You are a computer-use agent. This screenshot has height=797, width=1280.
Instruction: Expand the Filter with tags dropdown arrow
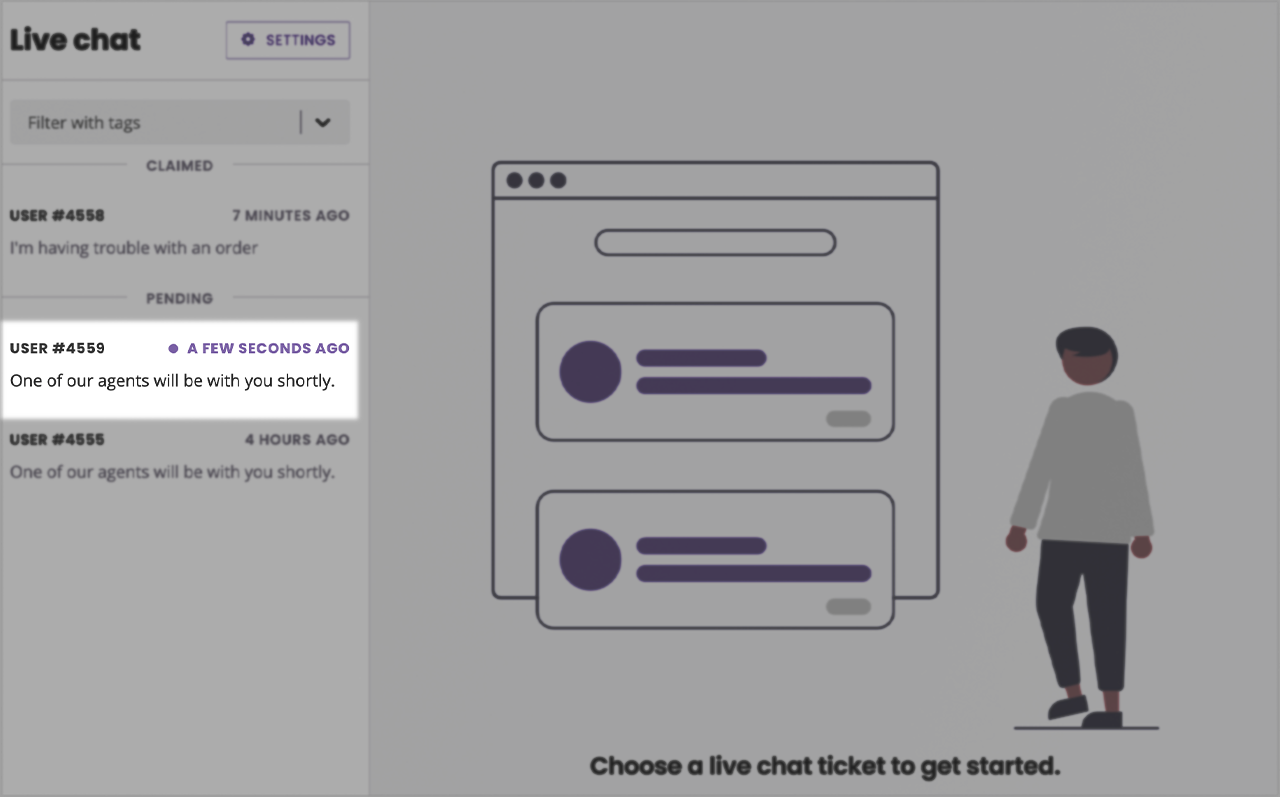322,123
